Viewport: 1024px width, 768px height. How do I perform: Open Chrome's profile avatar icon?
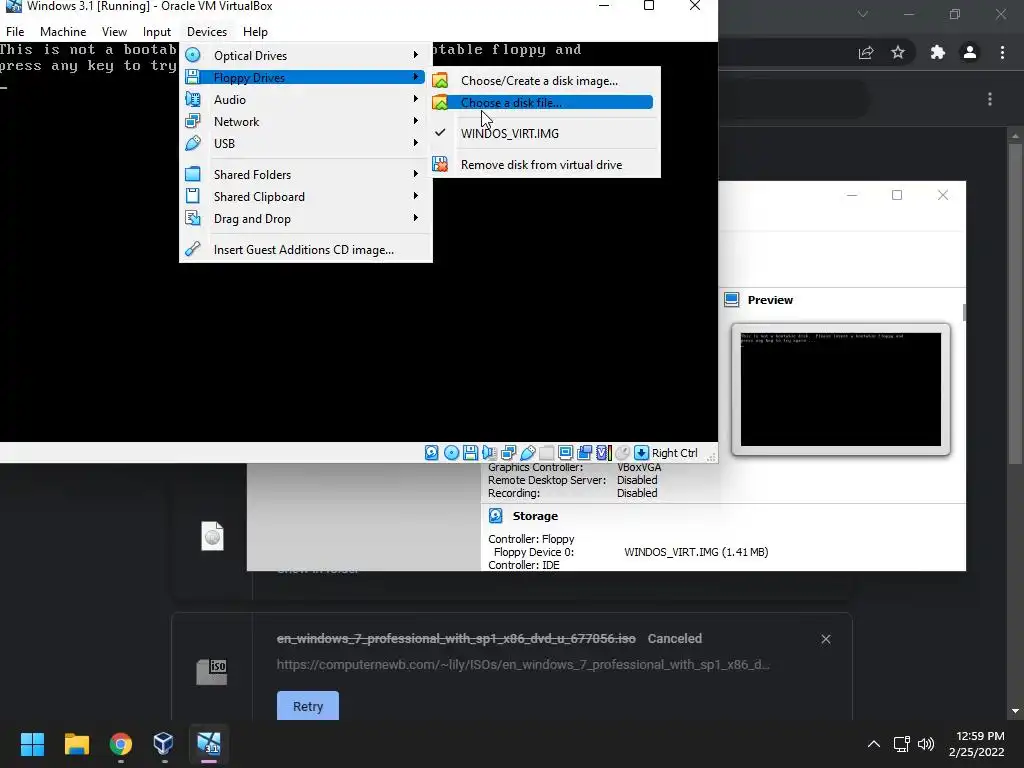click(970, 52)
